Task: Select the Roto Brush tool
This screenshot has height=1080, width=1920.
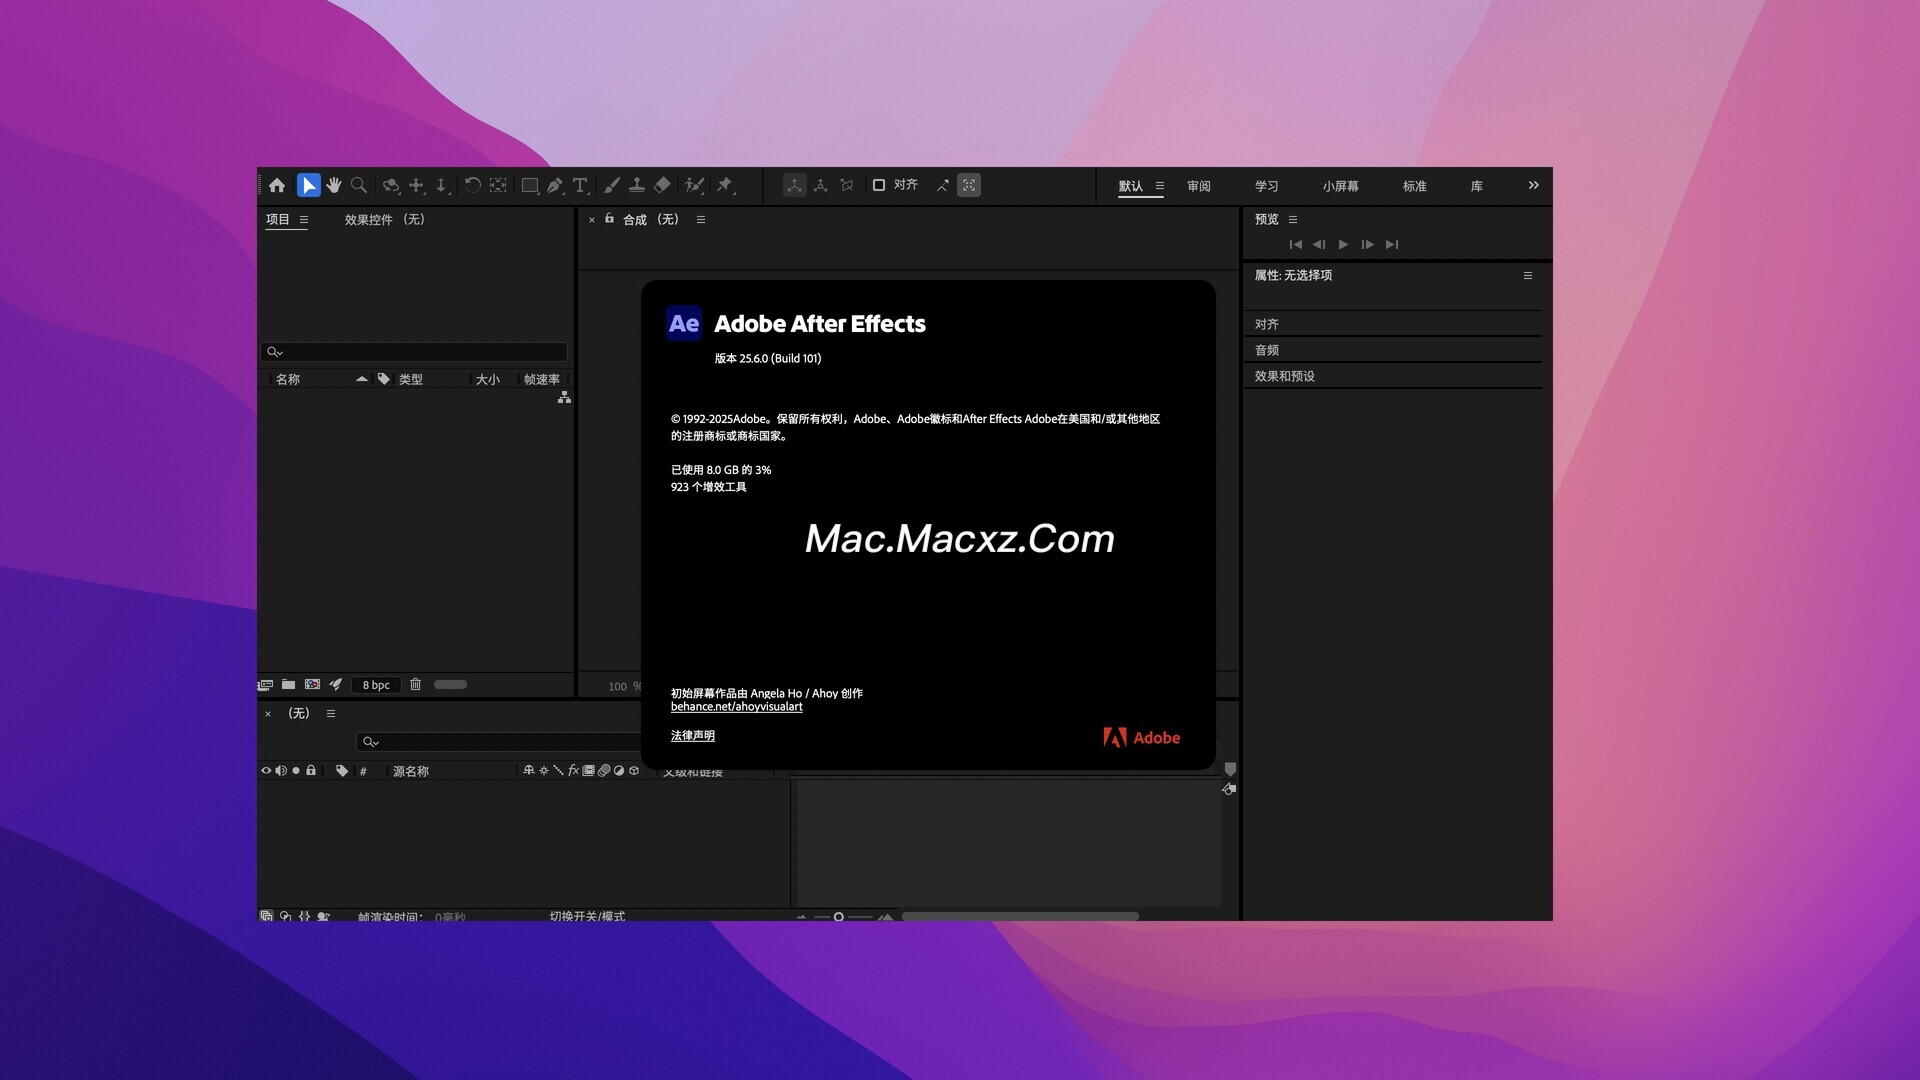Action: (x=694, y=185)
